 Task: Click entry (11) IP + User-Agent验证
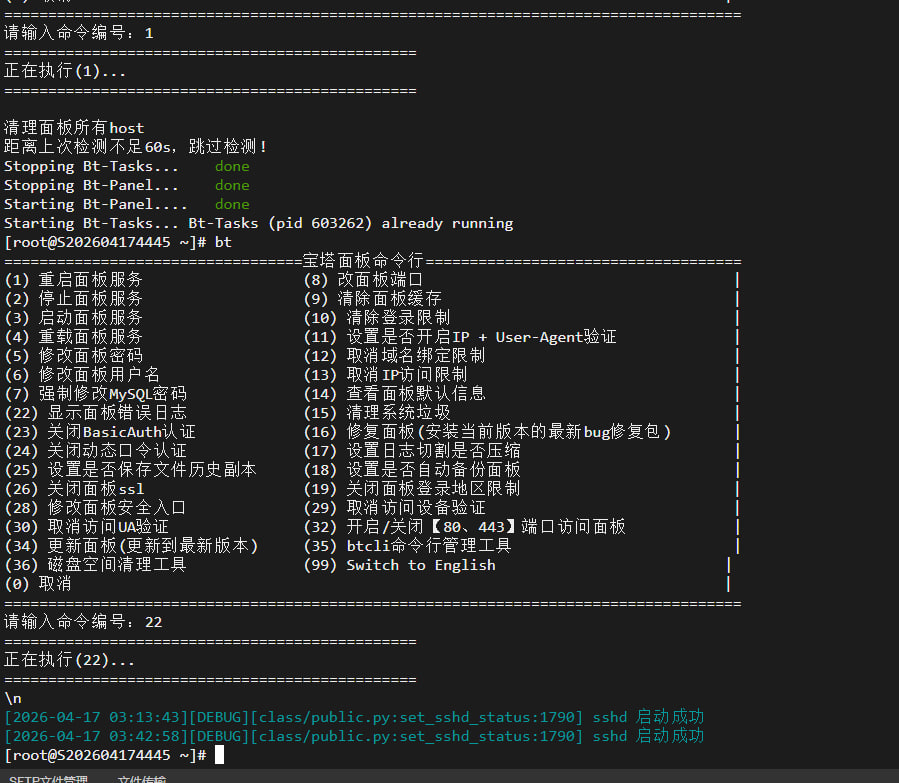pos(460,336)
